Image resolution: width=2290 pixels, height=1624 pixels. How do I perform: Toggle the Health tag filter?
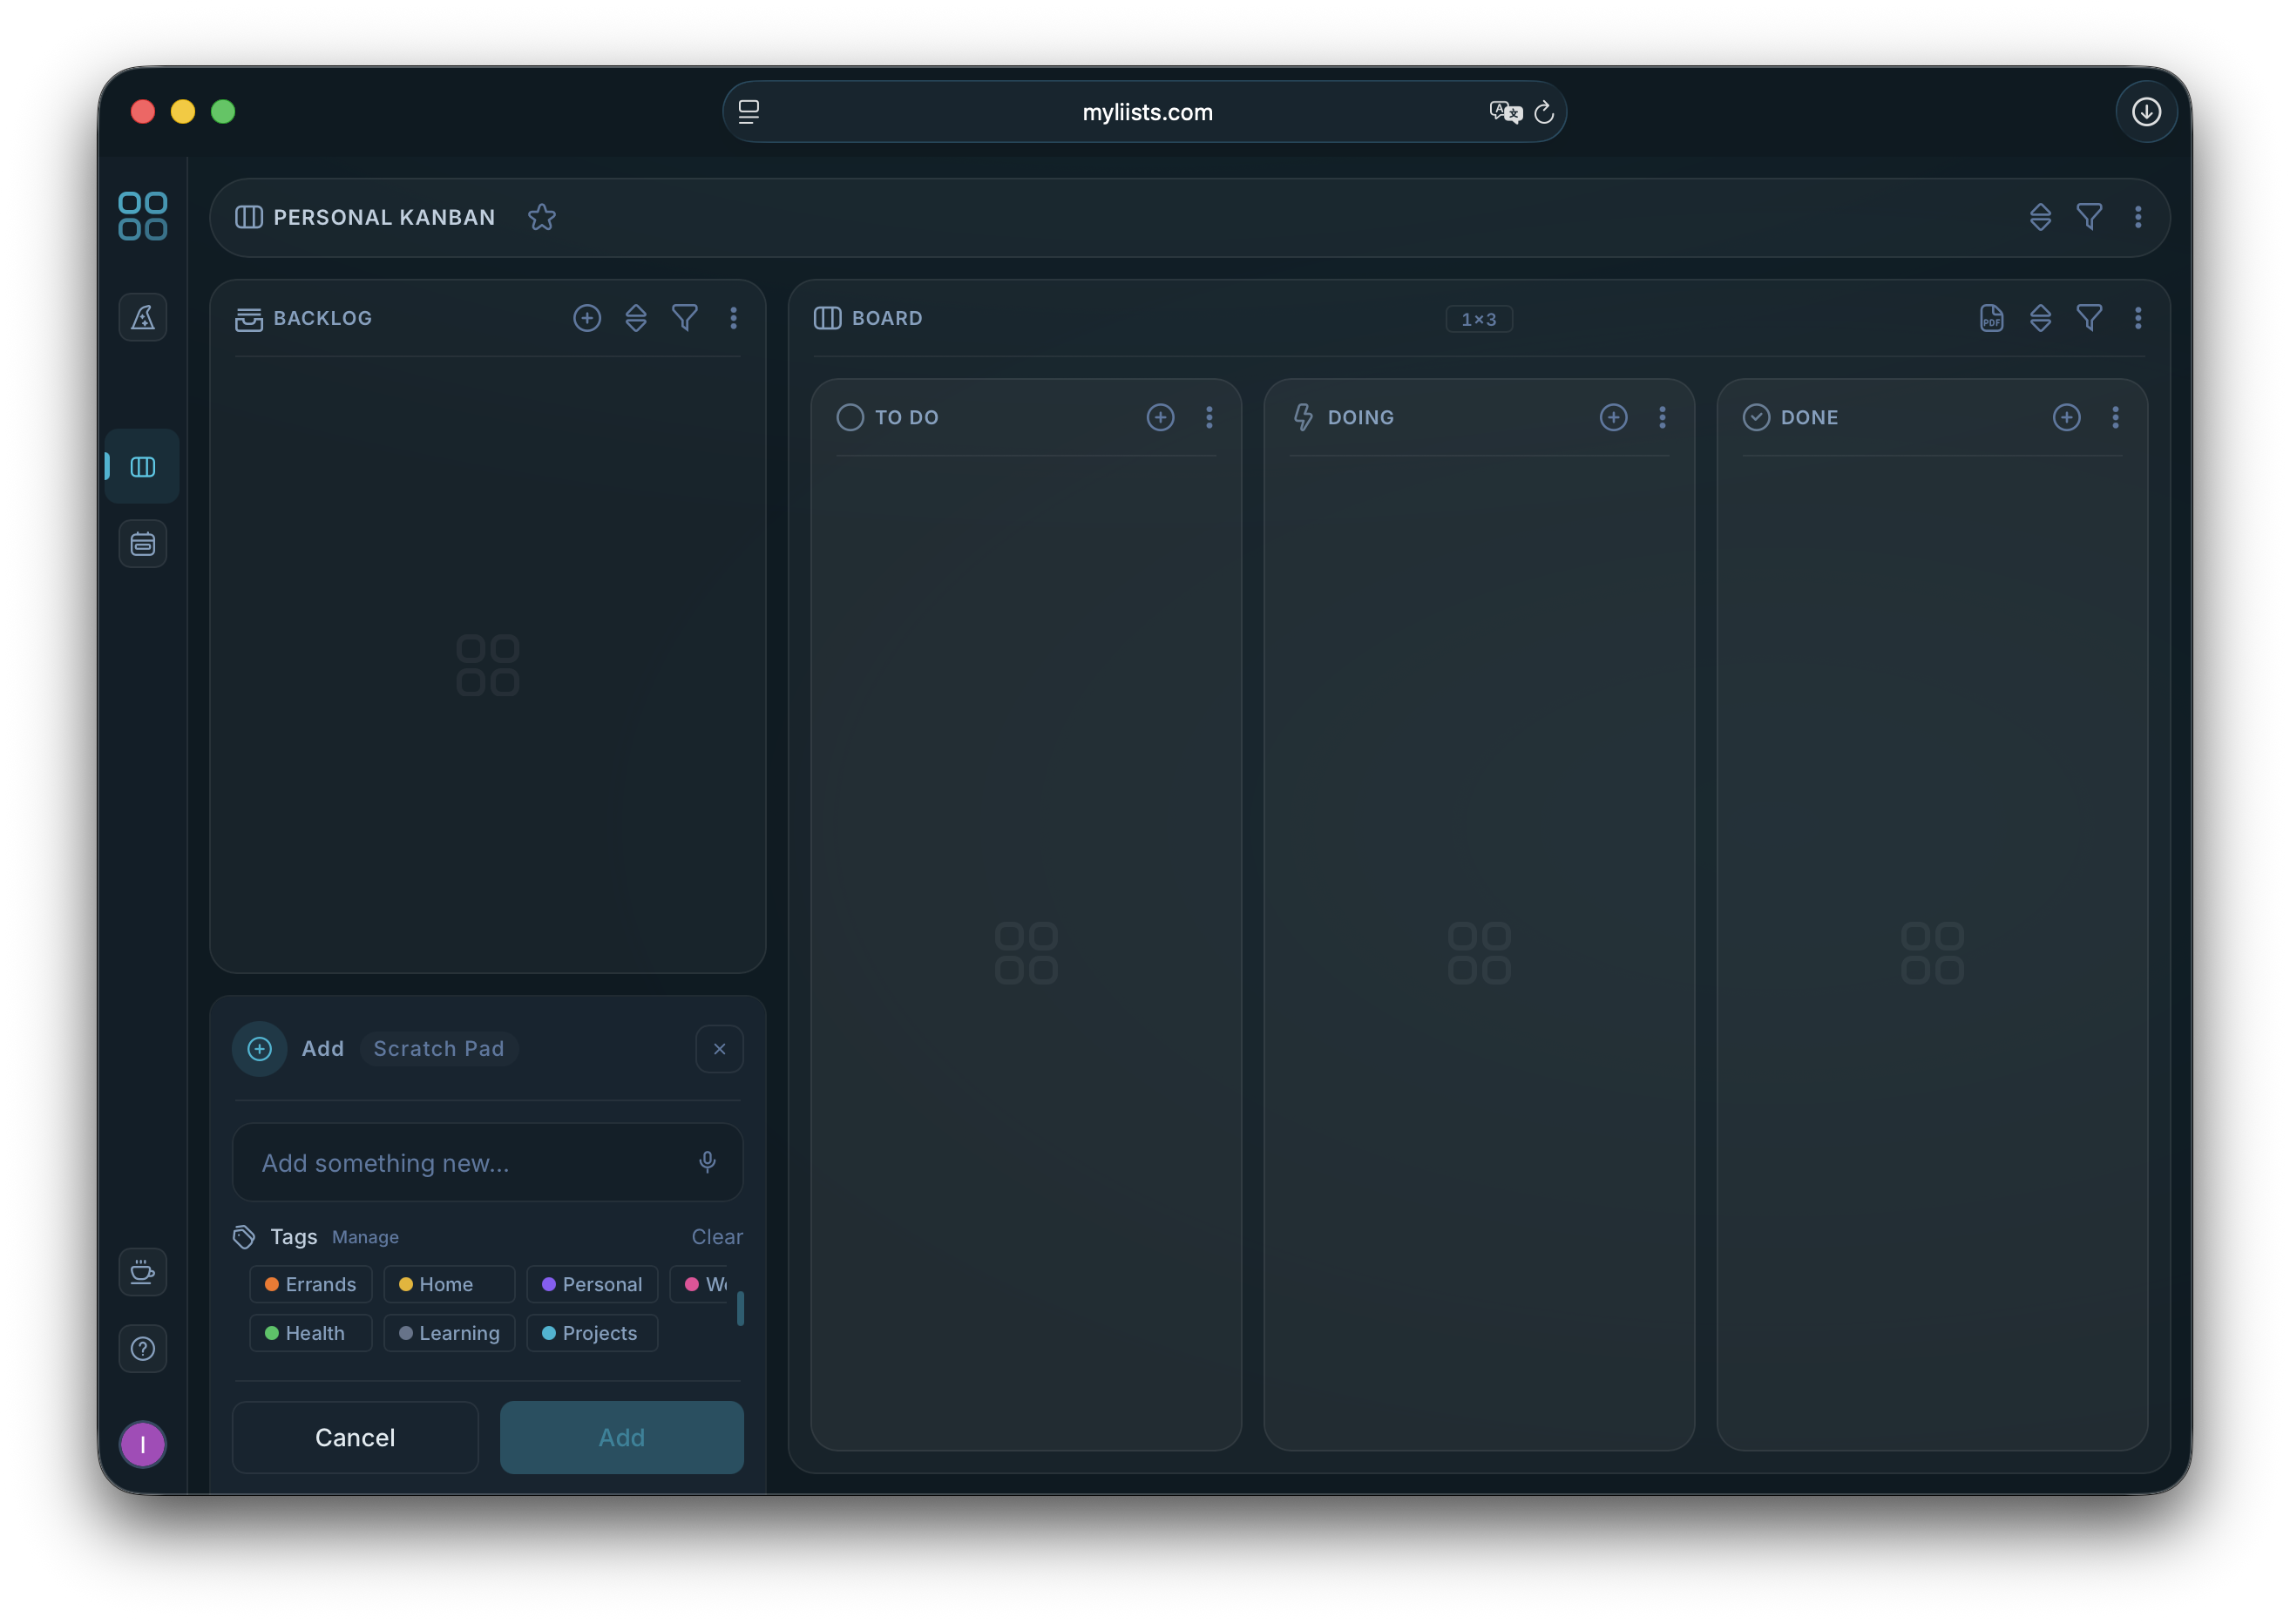(310, 1333)
